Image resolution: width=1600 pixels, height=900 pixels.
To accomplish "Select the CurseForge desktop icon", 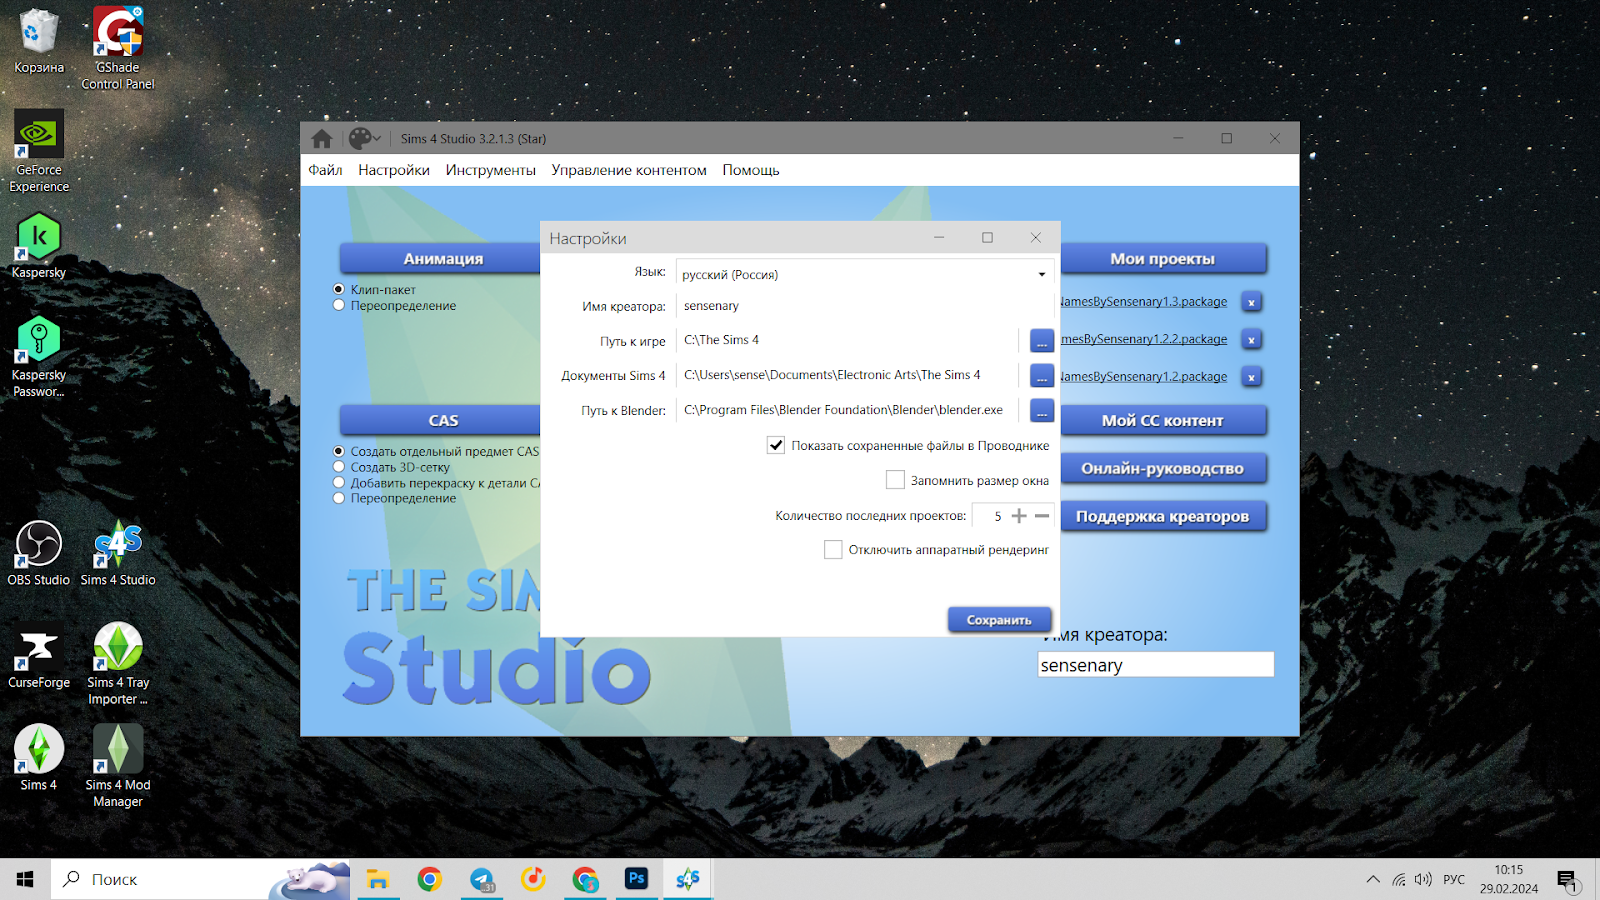I will (x=39, y=656).
